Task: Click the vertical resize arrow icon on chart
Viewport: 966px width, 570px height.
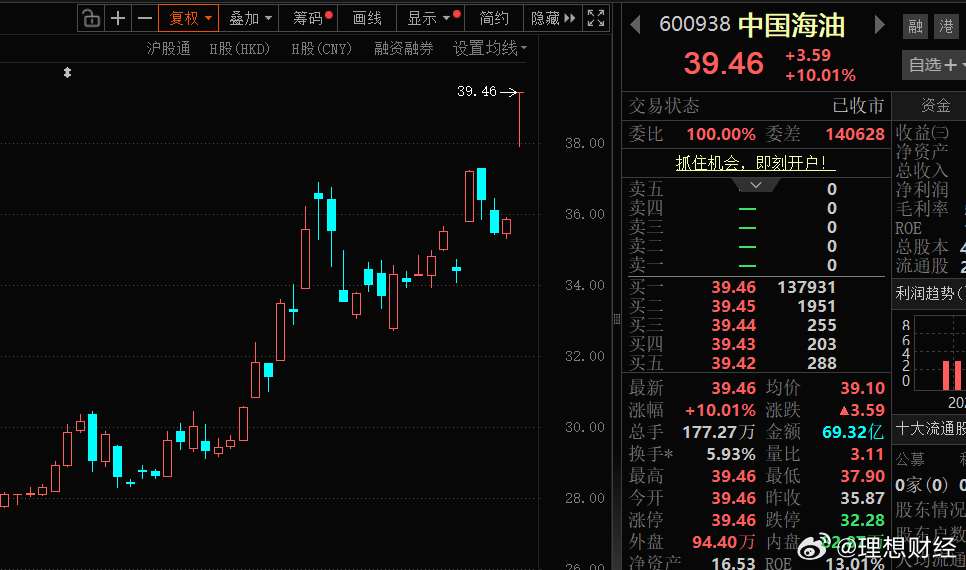Action: [x=67, y=73]
